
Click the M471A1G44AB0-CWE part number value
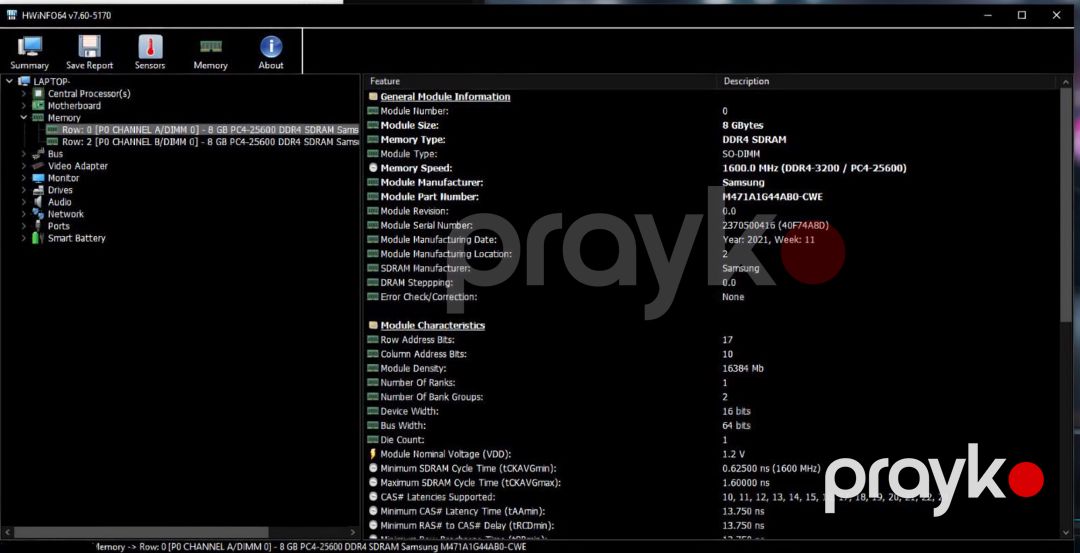click(772, 197)
